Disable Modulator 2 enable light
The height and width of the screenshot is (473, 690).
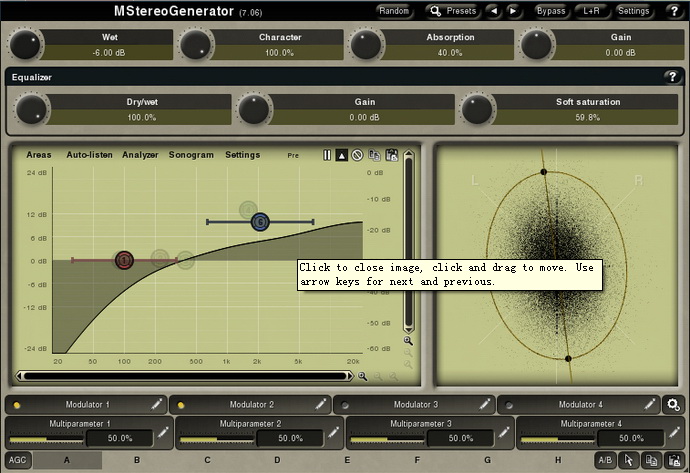(181, 405)
